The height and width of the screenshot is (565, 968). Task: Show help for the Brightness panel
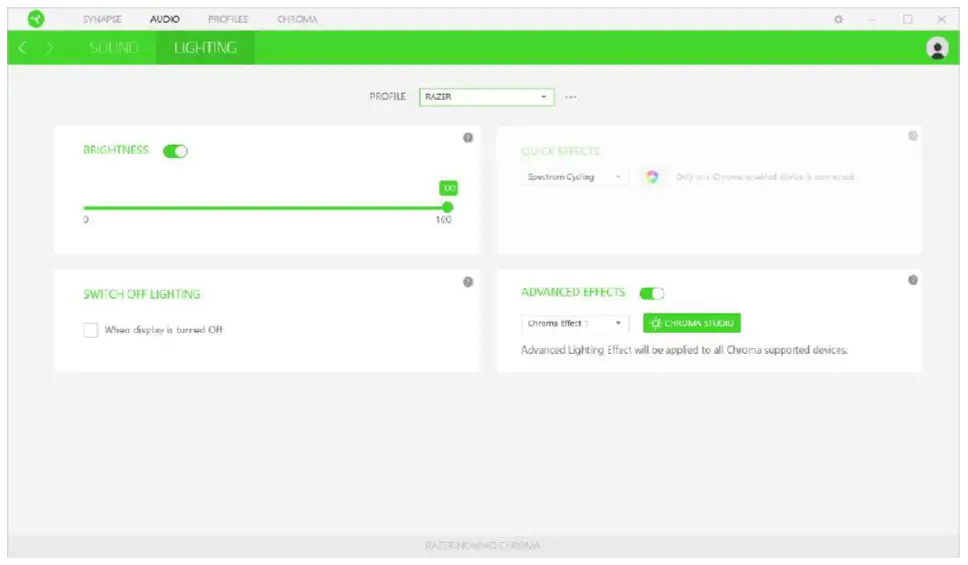point(468,138)
